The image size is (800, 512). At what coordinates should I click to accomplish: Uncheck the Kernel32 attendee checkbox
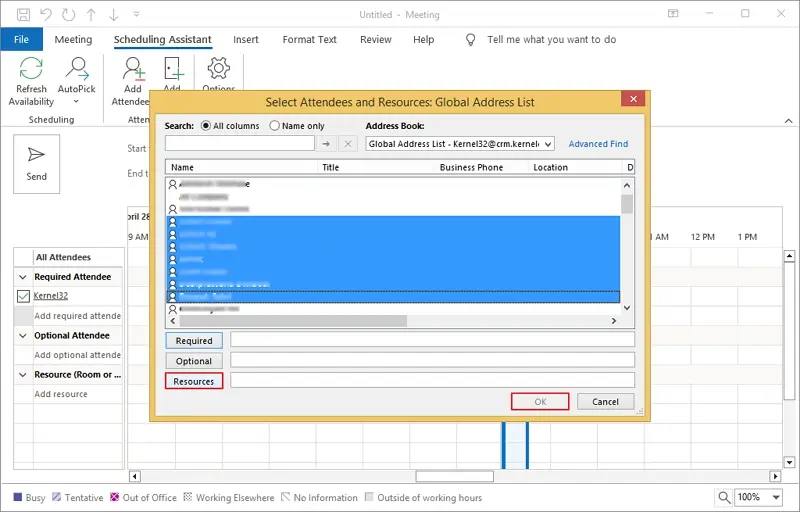[x=23, y=296]
